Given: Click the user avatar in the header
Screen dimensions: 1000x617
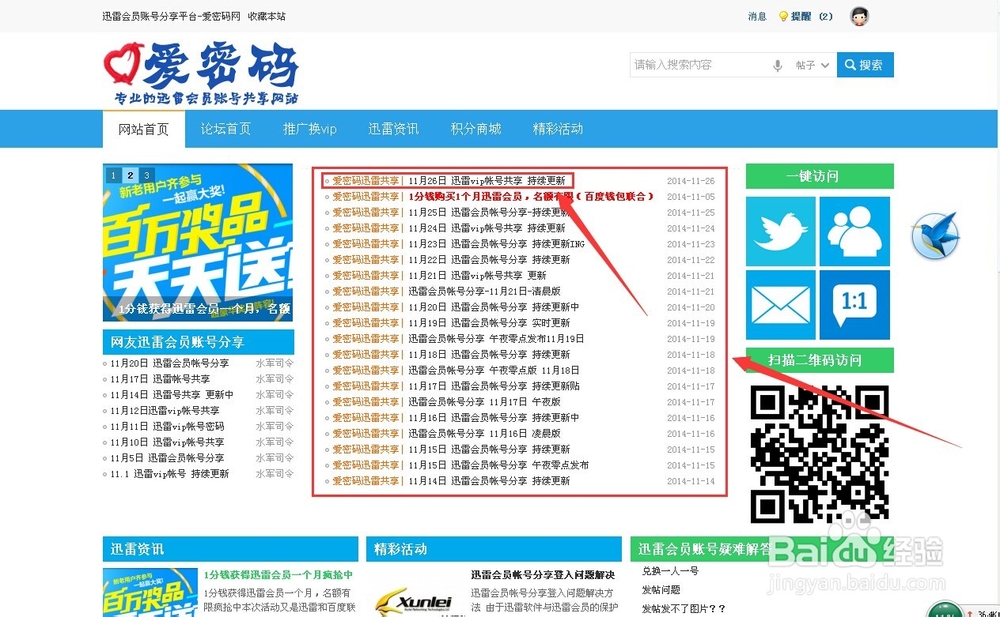Looking at the screenshot, I should [860, 16].
